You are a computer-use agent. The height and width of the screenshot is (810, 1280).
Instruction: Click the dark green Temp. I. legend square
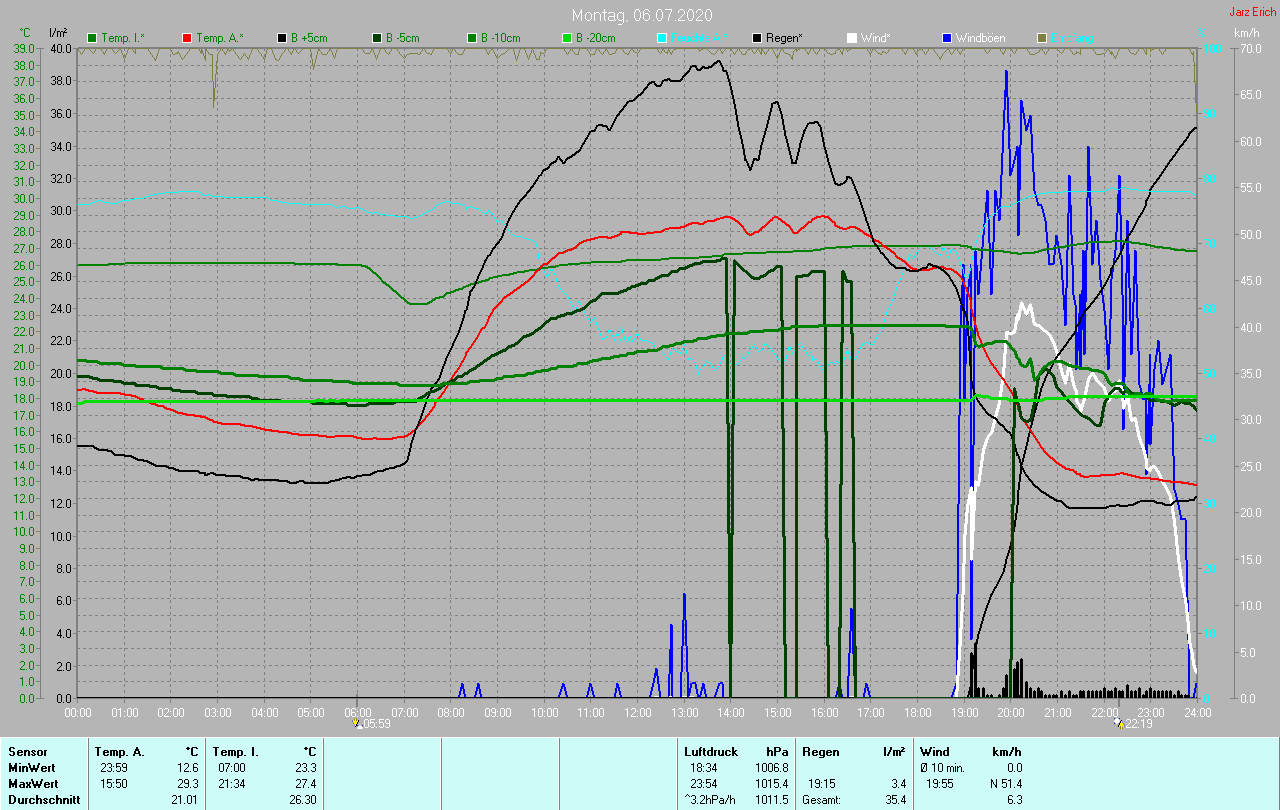93,38
